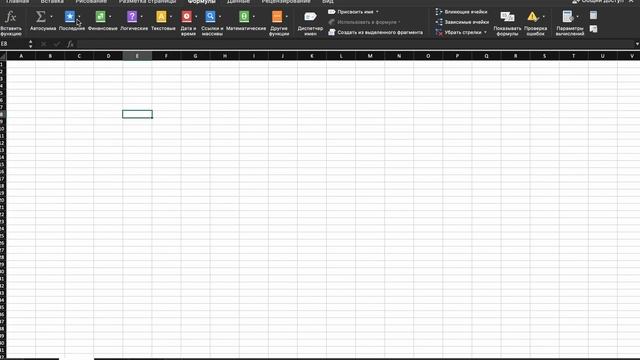Open the Другие функции icon

(x=277, y=17)
